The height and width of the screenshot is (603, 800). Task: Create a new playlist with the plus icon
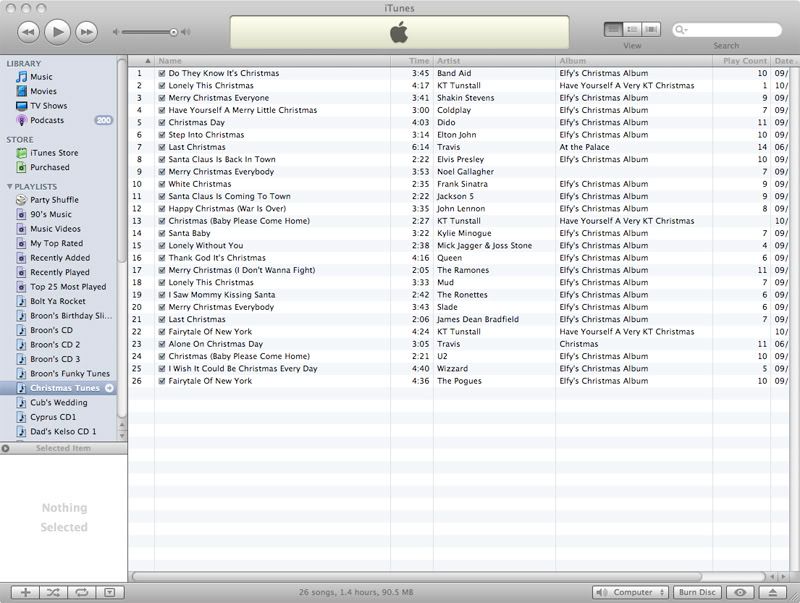25,592
